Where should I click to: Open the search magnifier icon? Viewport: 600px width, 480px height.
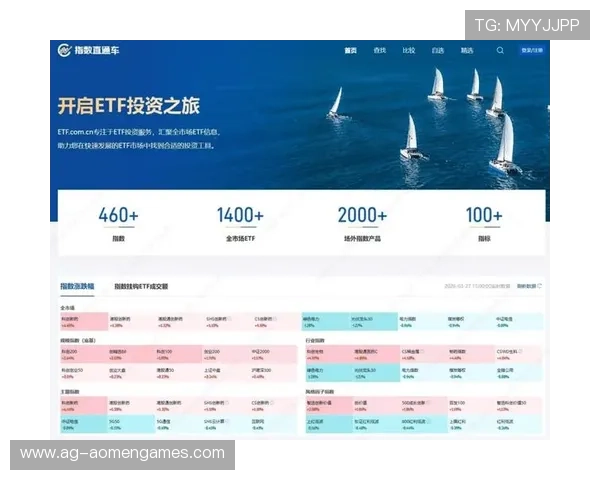tap(500, 50)
